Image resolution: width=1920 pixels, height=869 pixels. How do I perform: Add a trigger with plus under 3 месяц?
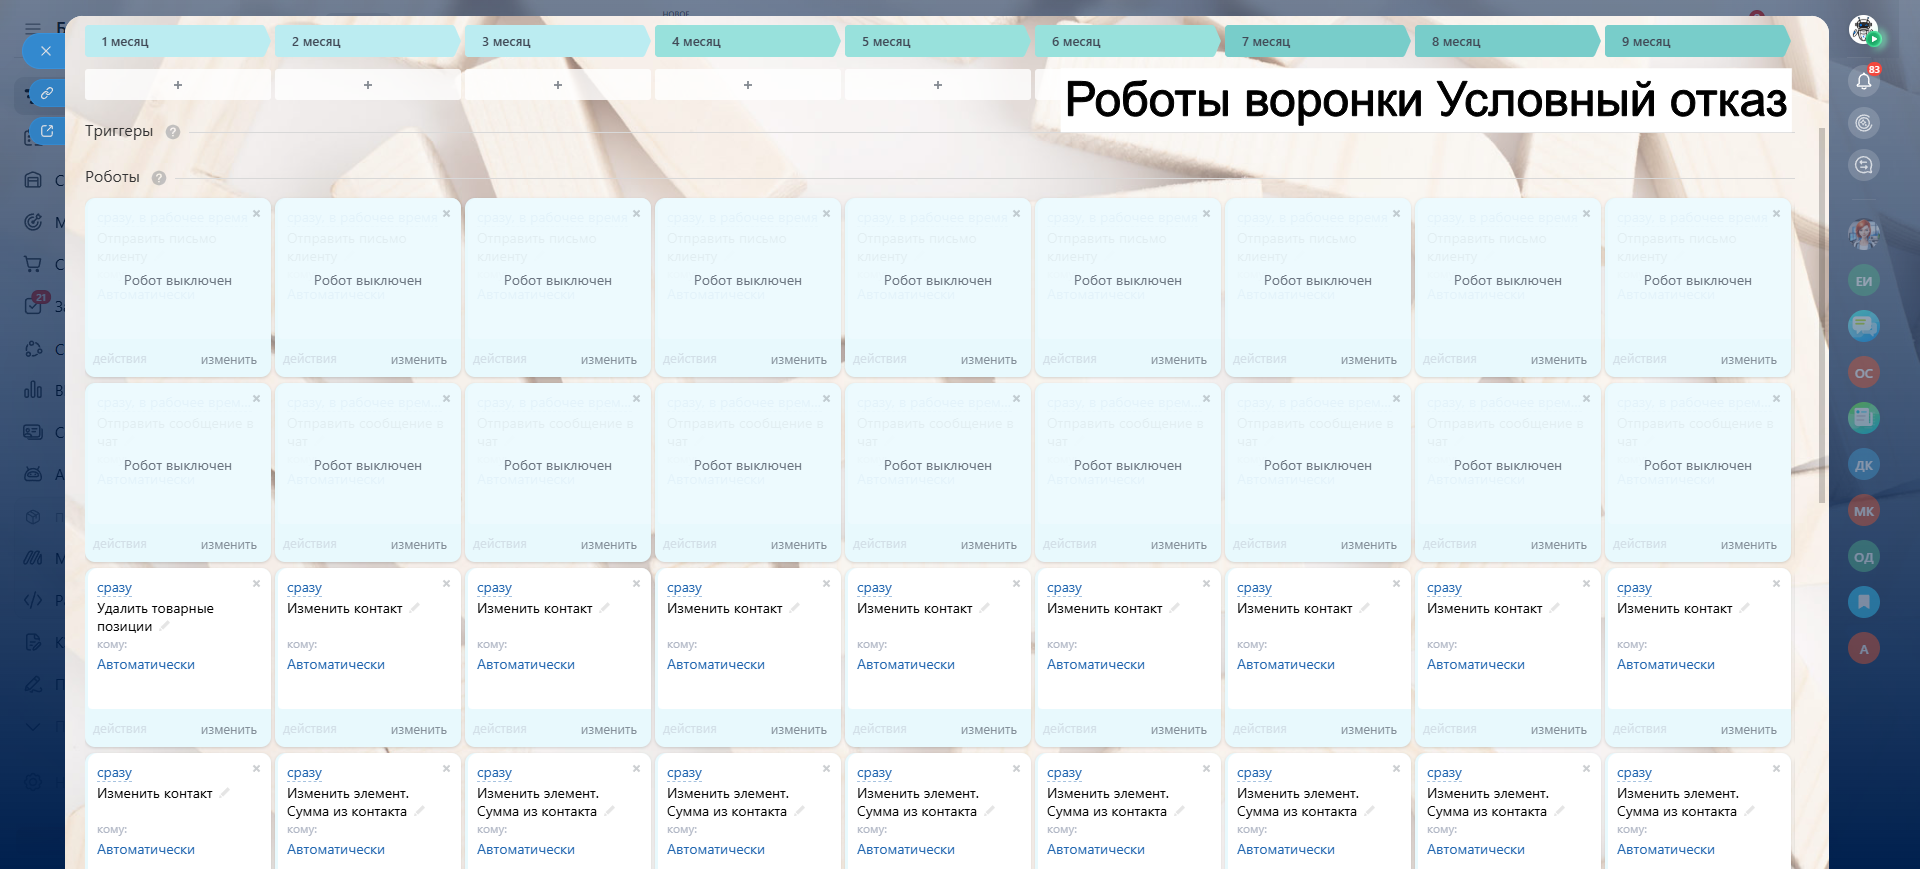(x=558, y=85)
